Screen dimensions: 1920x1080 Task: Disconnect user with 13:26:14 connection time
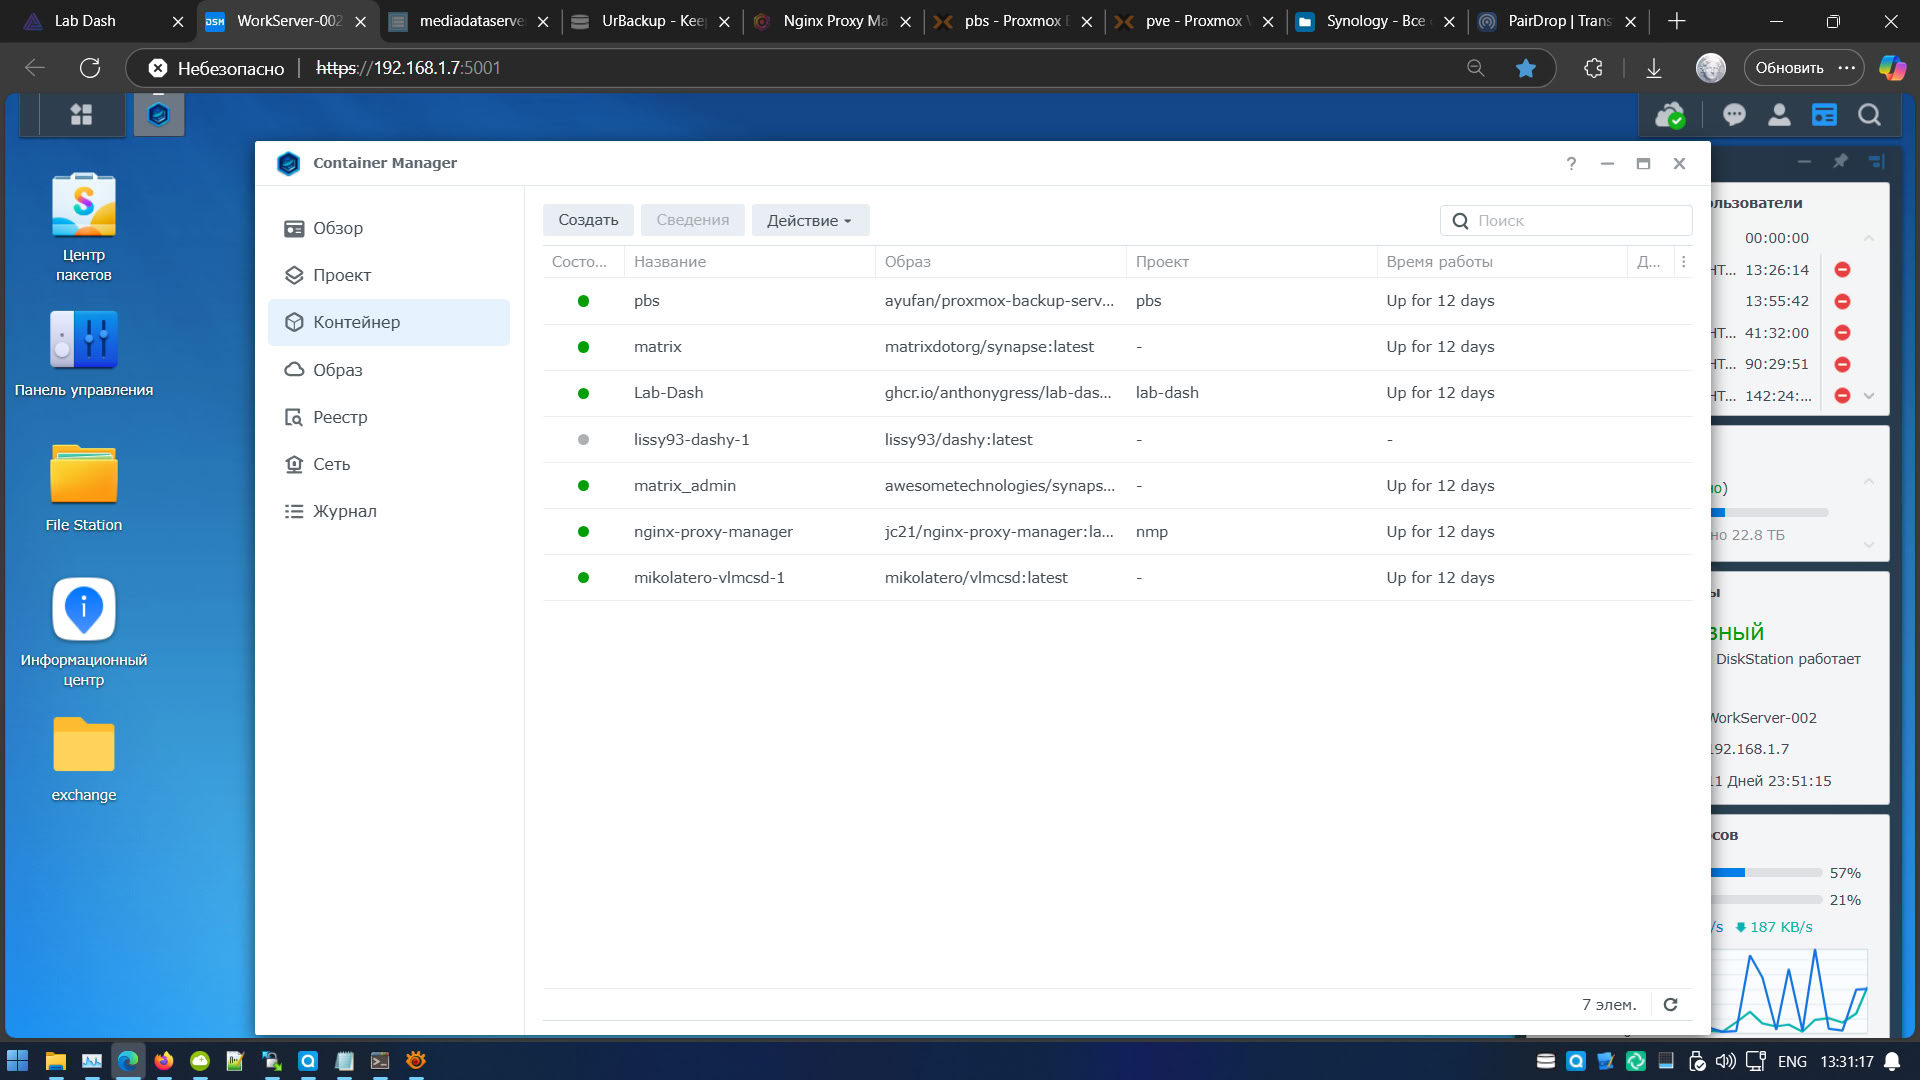(1842, 270)
